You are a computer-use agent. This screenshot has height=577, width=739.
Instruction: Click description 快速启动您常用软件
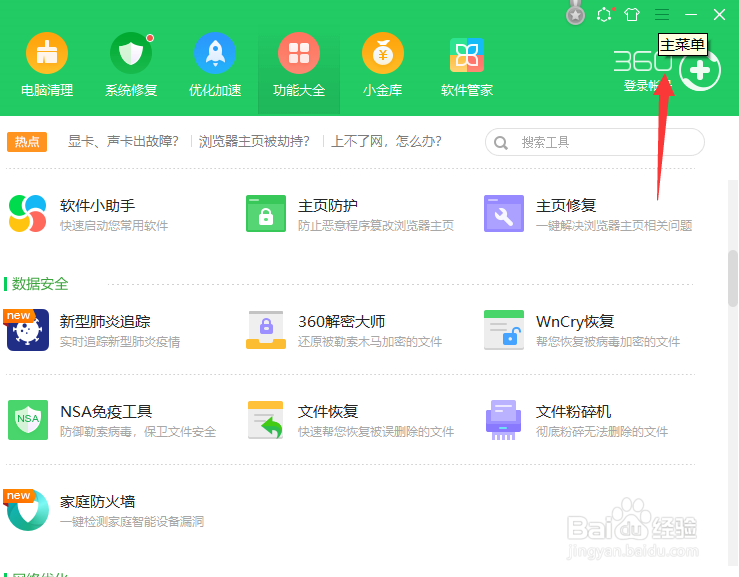pyautogui.click(x=114, y=226)
